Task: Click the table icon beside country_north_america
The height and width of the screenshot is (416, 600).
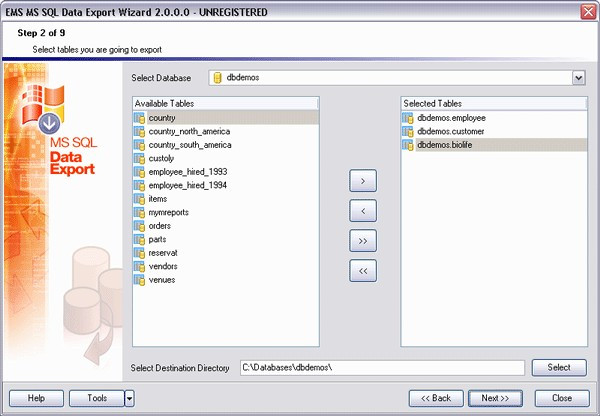Action: [140, 132]
